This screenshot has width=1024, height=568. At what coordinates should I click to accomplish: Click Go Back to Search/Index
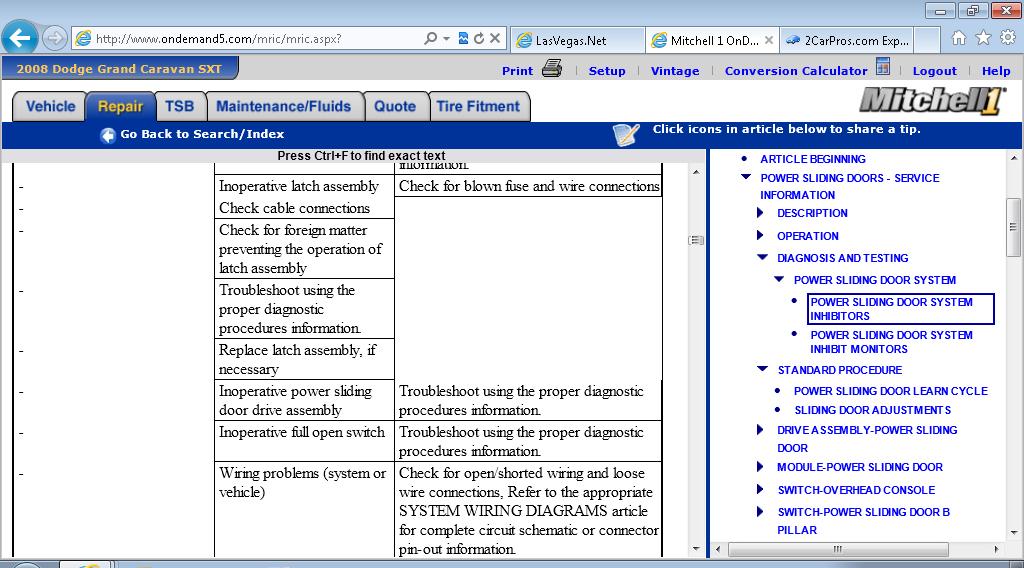point(202,134)
